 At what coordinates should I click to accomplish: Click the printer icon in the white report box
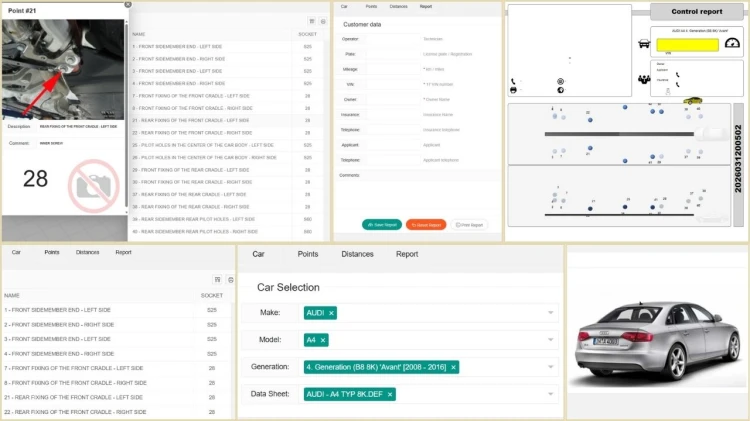pos(513,90)
